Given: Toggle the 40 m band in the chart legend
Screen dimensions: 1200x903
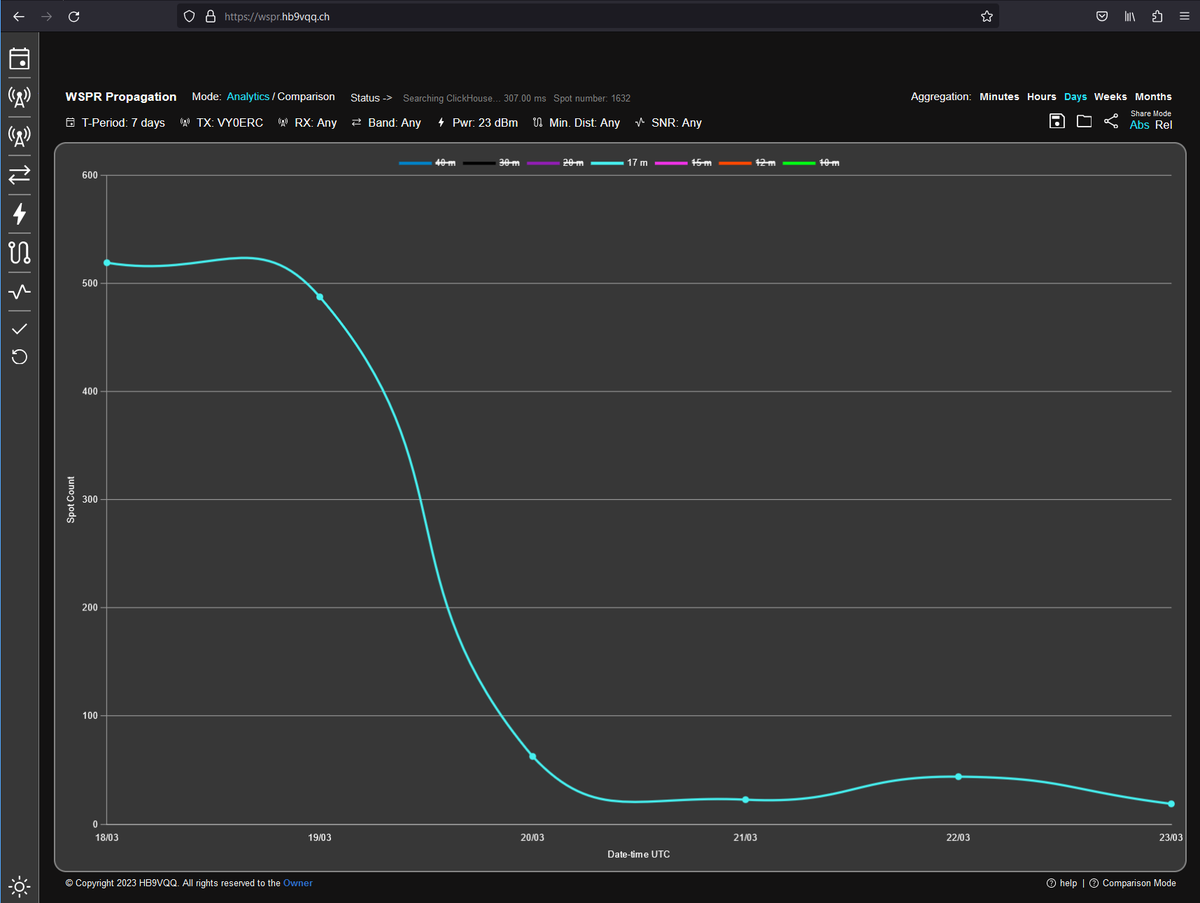Looking at the screenshot, I should [427, 162].
